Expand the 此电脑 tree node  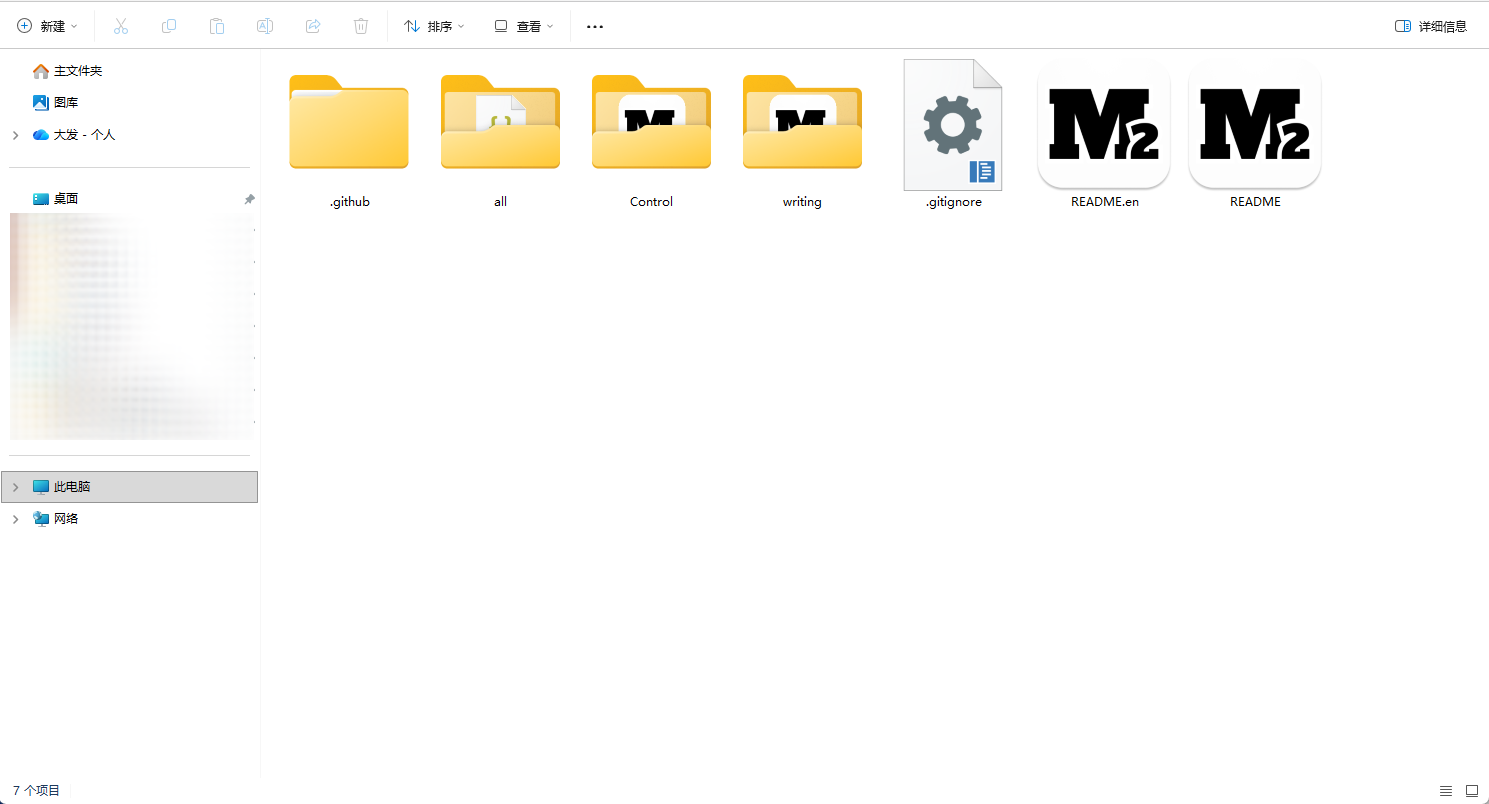pyautogui.click(x=15, y=487)
